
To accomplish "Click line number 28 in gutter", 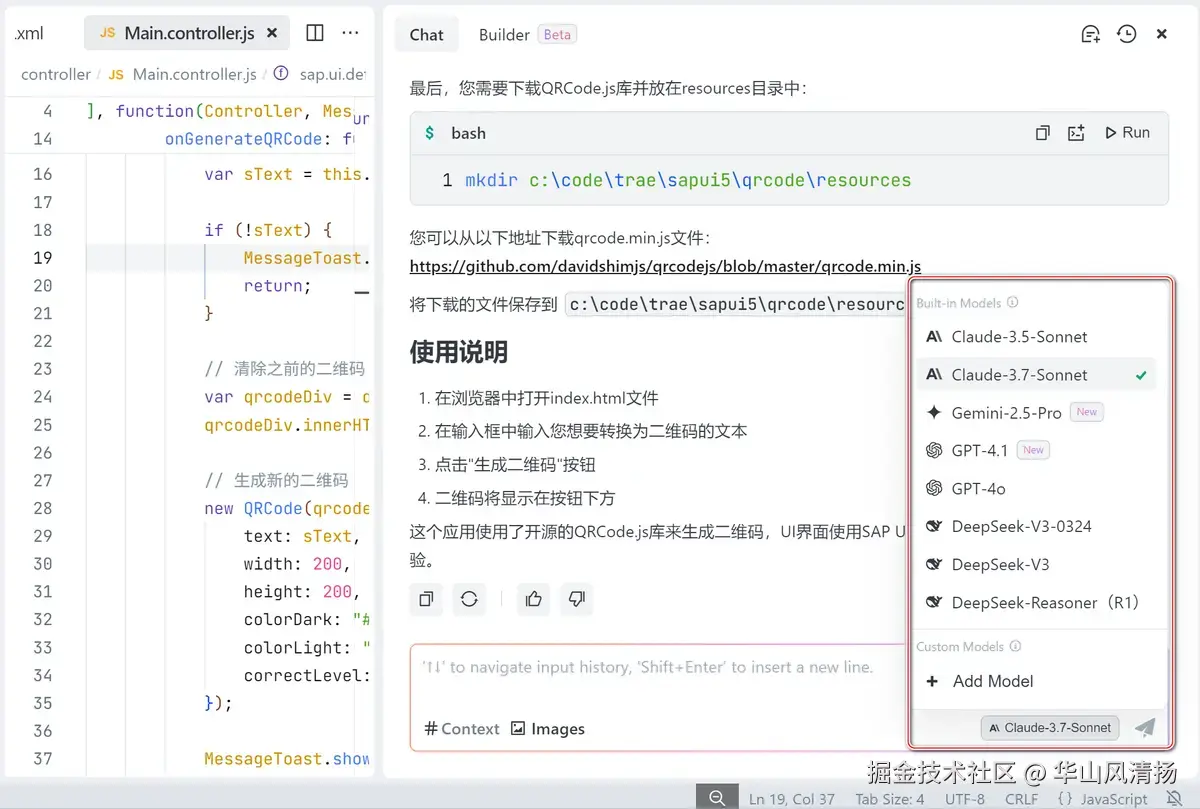I will [x=42, y=508].
